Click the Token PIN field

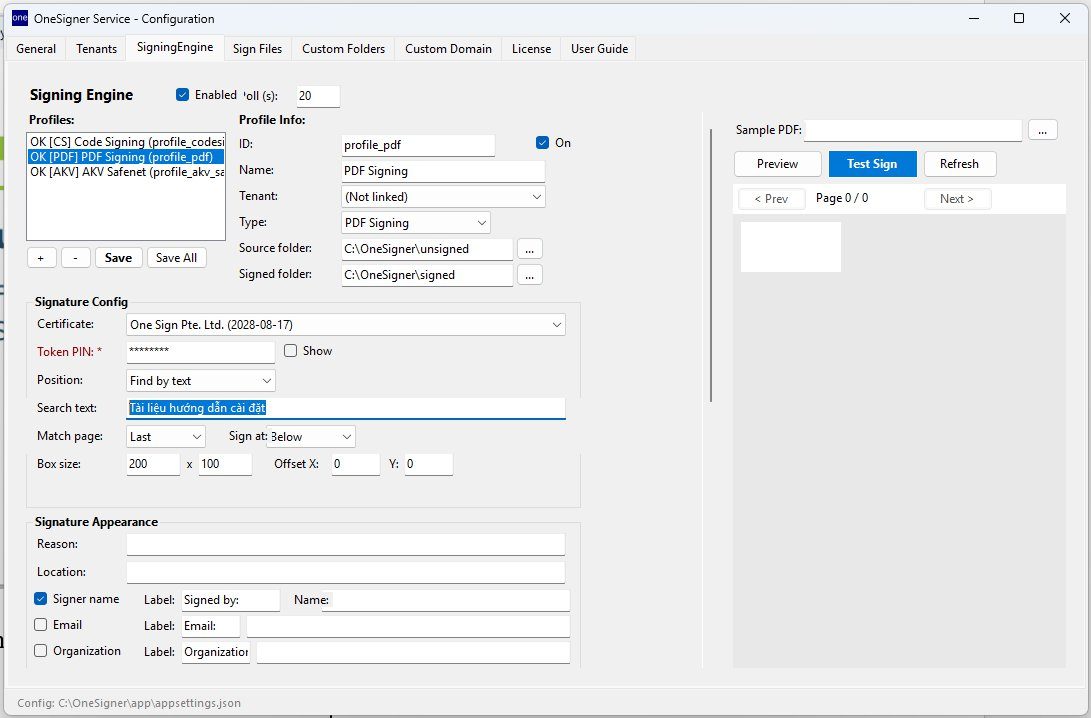(x=200, y=352)
